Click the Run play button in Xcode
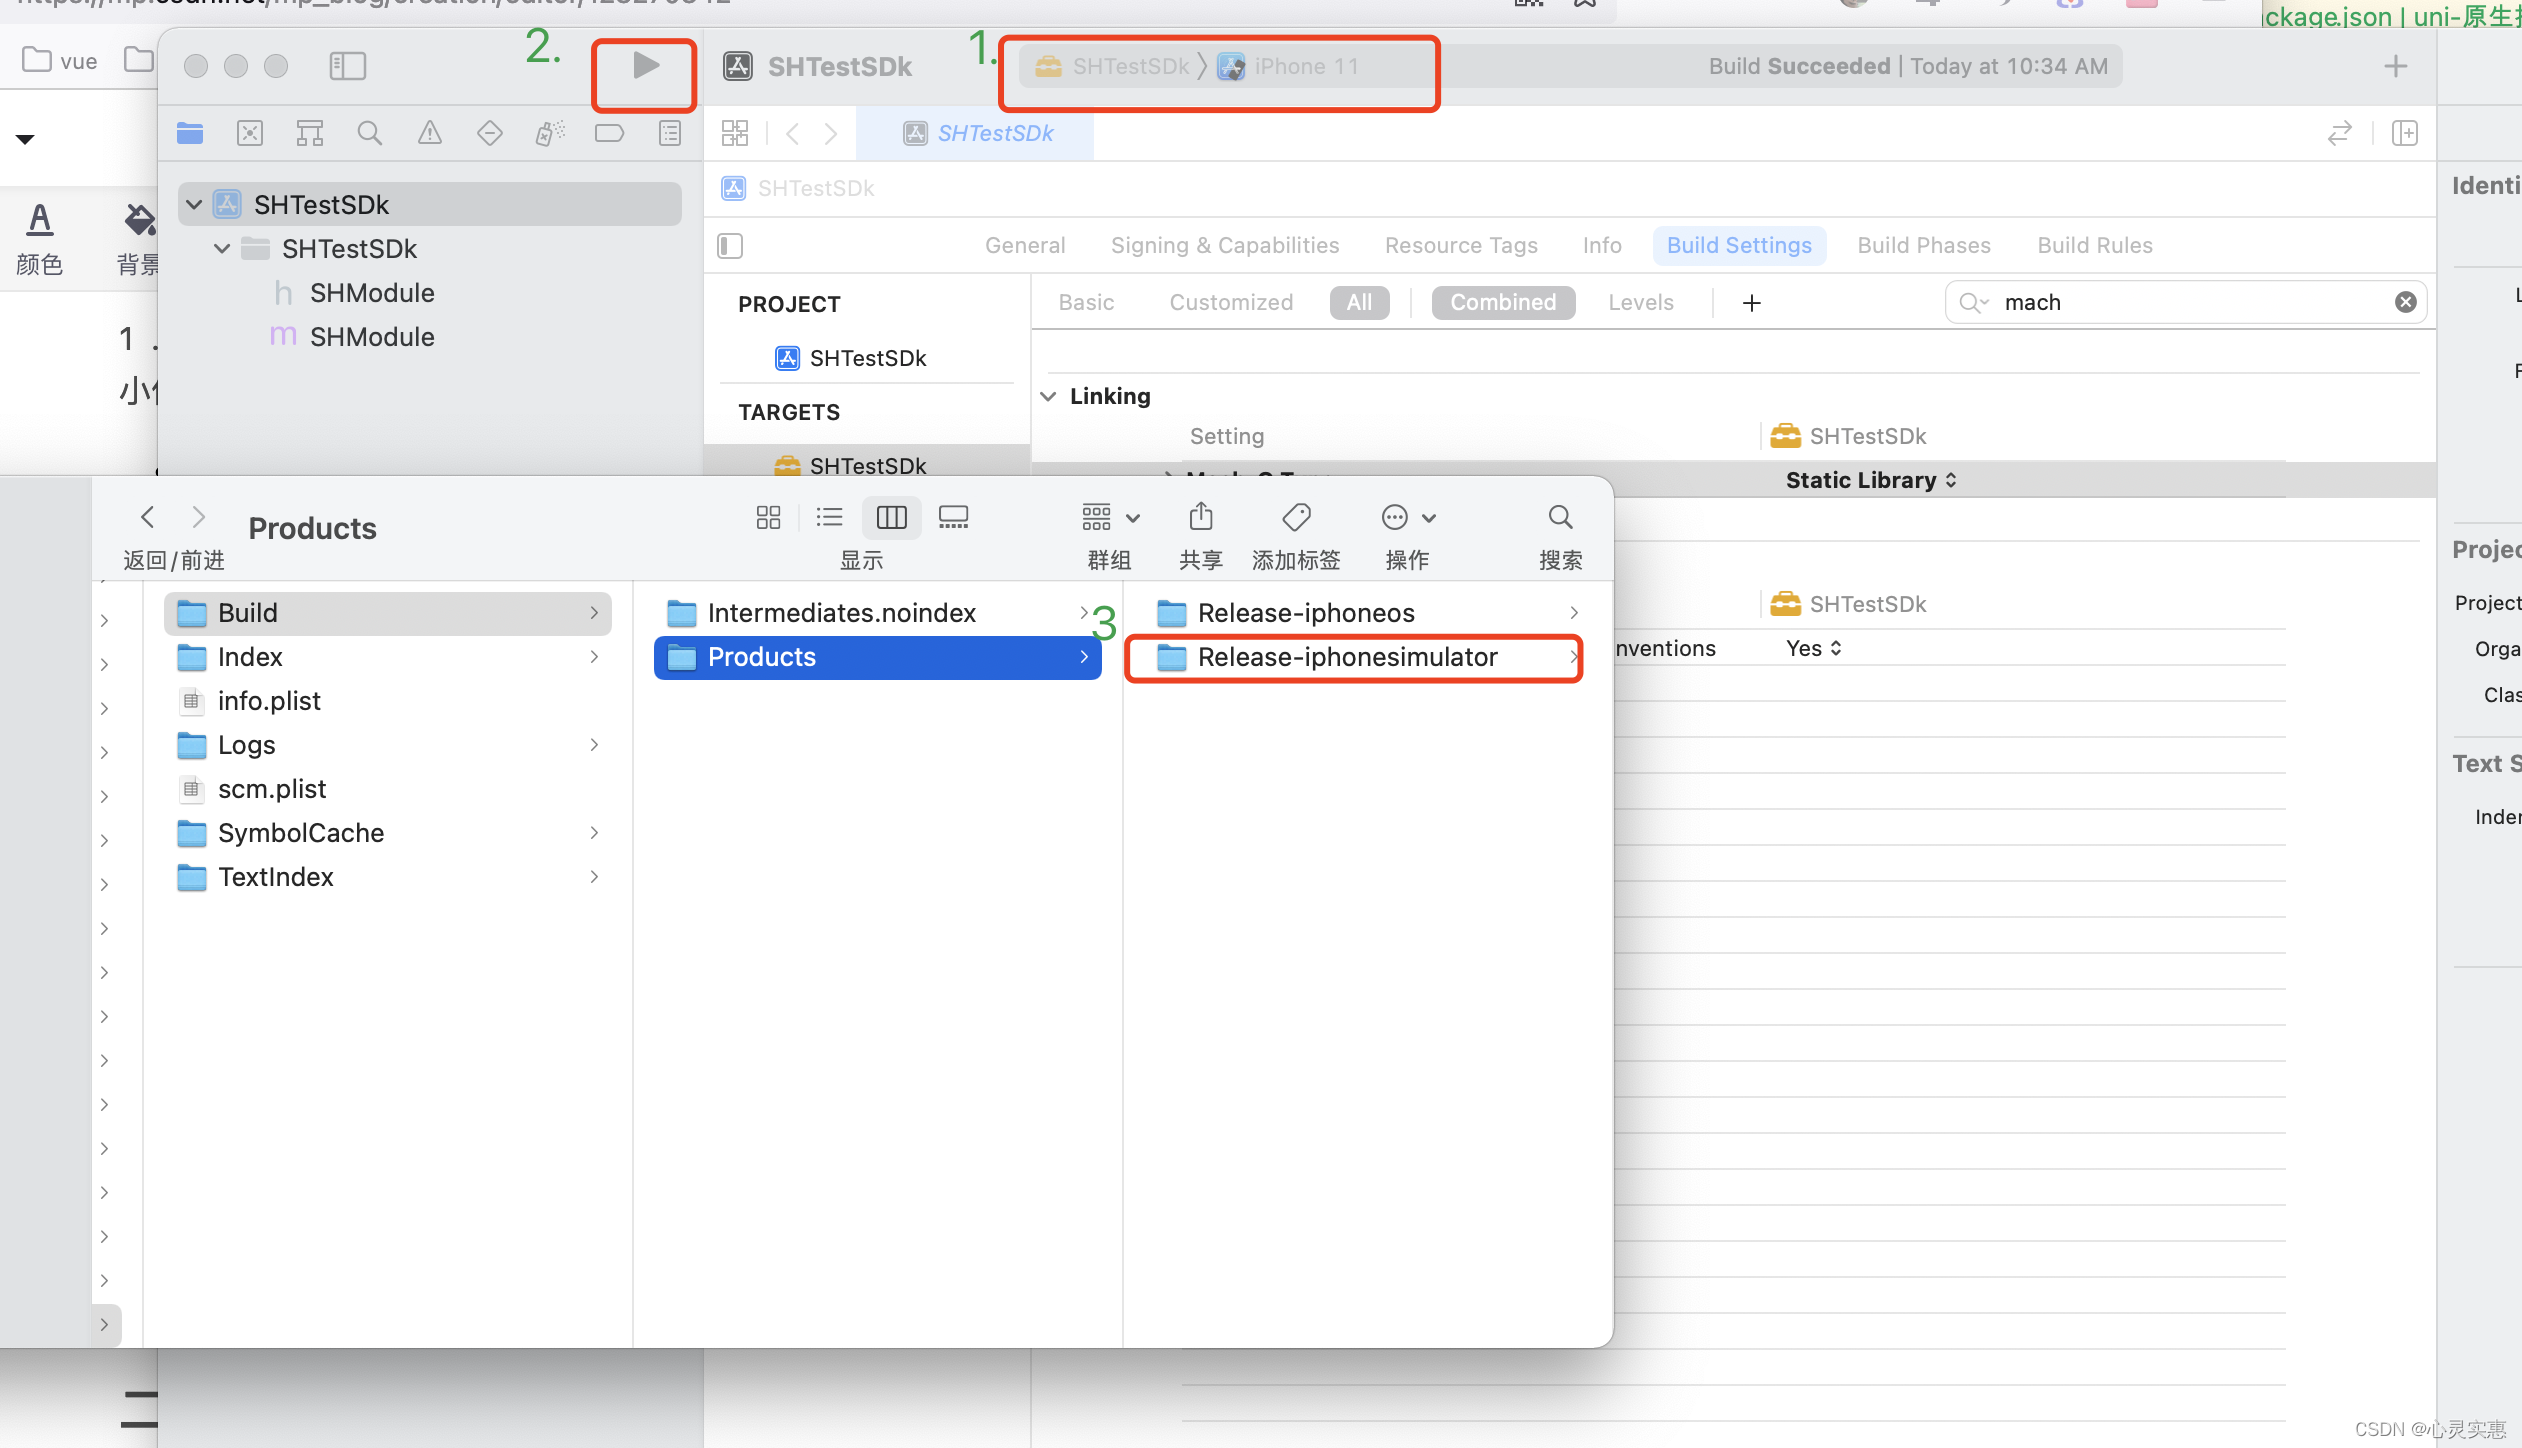This screenshot has width=2522, height=1448. tap(646, 66)
